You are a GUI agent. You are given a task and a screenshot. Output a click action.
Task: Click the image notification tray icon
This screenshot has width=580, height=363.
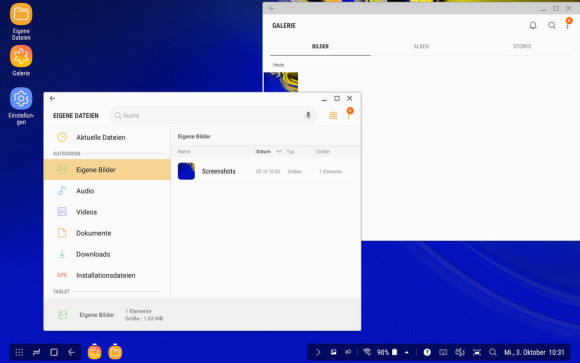[334, 352]
